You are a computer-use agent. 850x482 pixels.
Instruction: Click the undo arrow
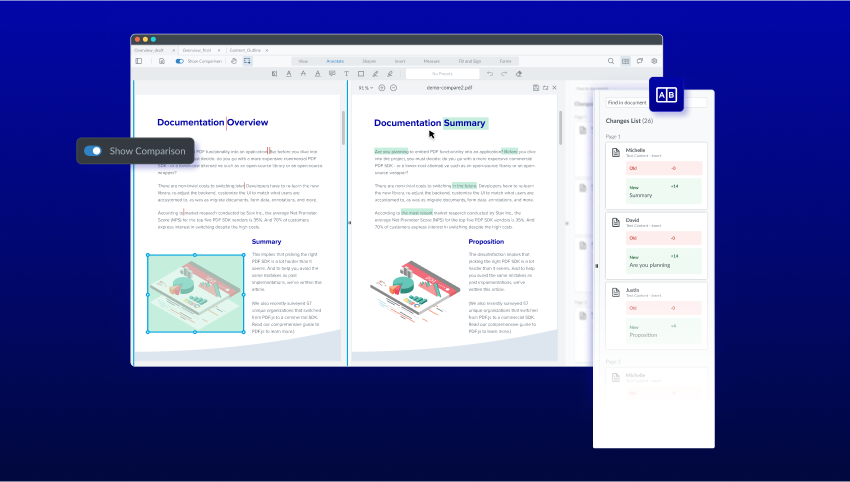[x=490, y=74]
